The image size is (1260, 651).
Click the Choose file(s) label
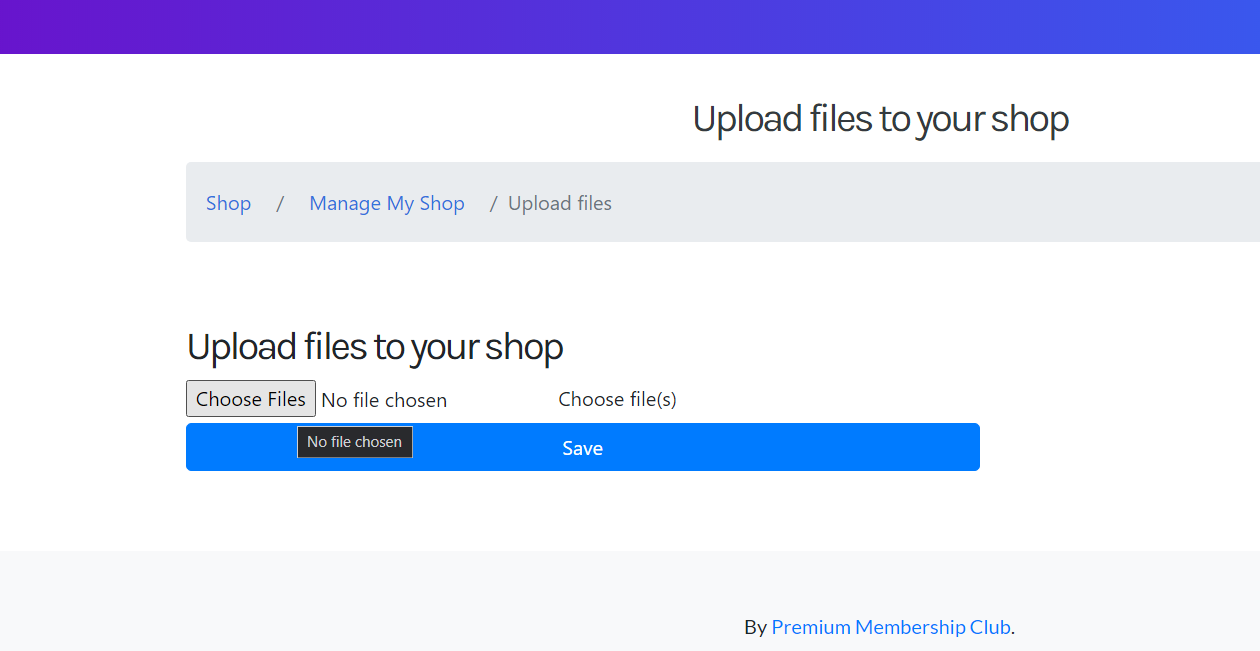[x=617, y=399]
